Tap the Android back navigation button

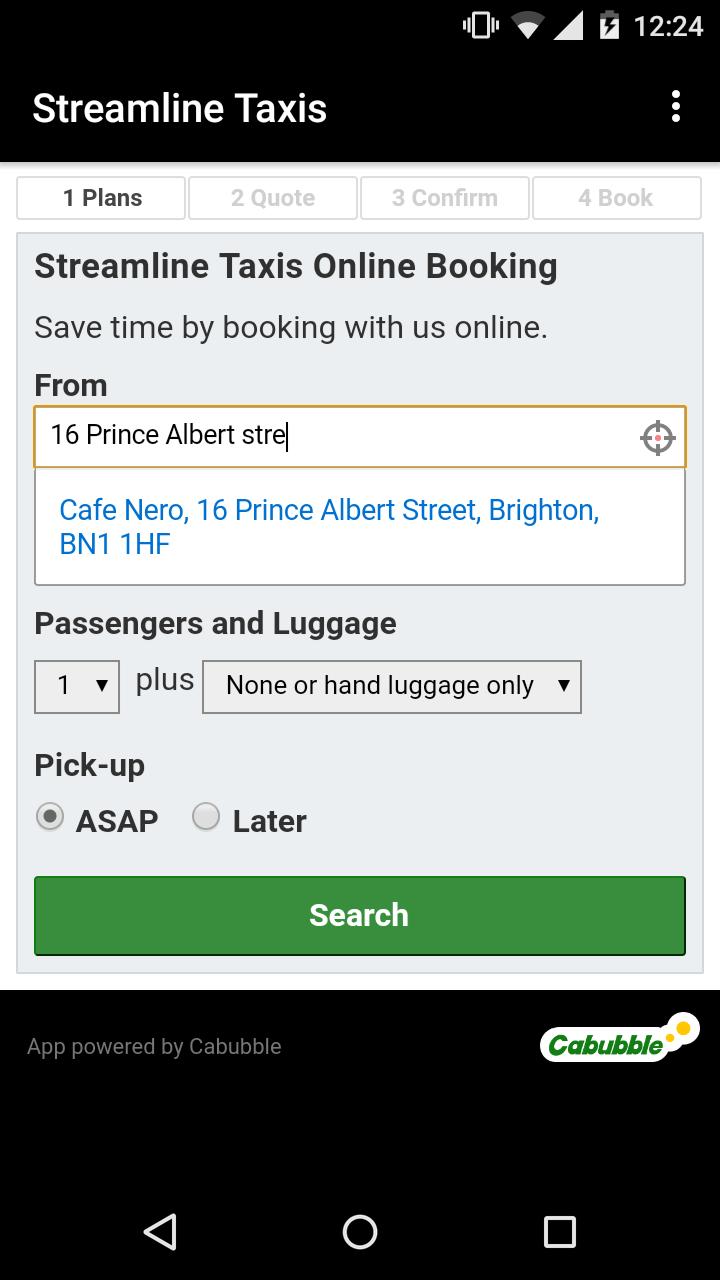[160, 1231]
